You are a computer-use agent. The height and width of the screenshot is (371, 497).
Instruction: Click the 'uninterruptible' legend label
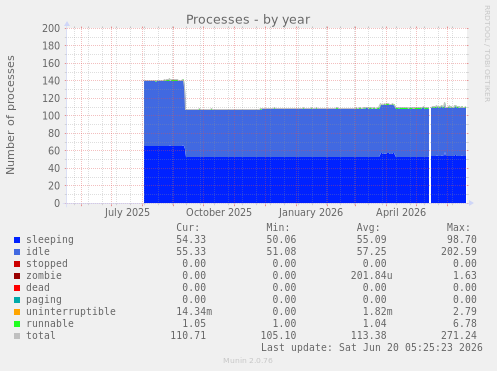pos(71,312)
